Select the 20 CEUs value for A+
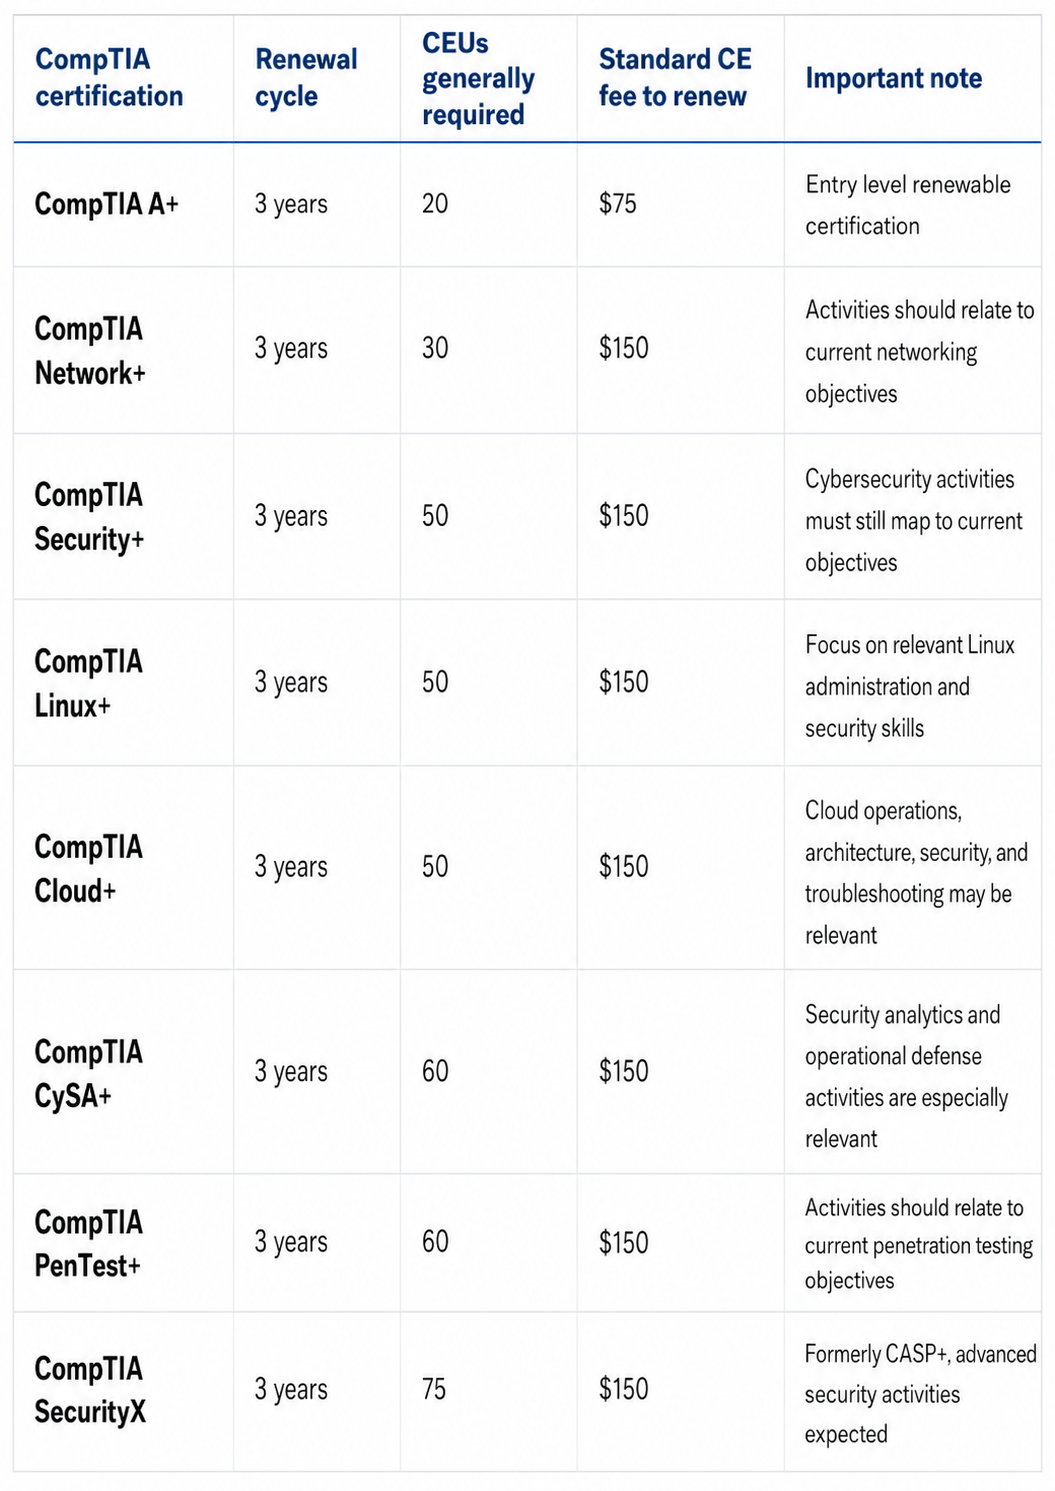Screen dimensions: 1055x1491 [x=435, y=204]
